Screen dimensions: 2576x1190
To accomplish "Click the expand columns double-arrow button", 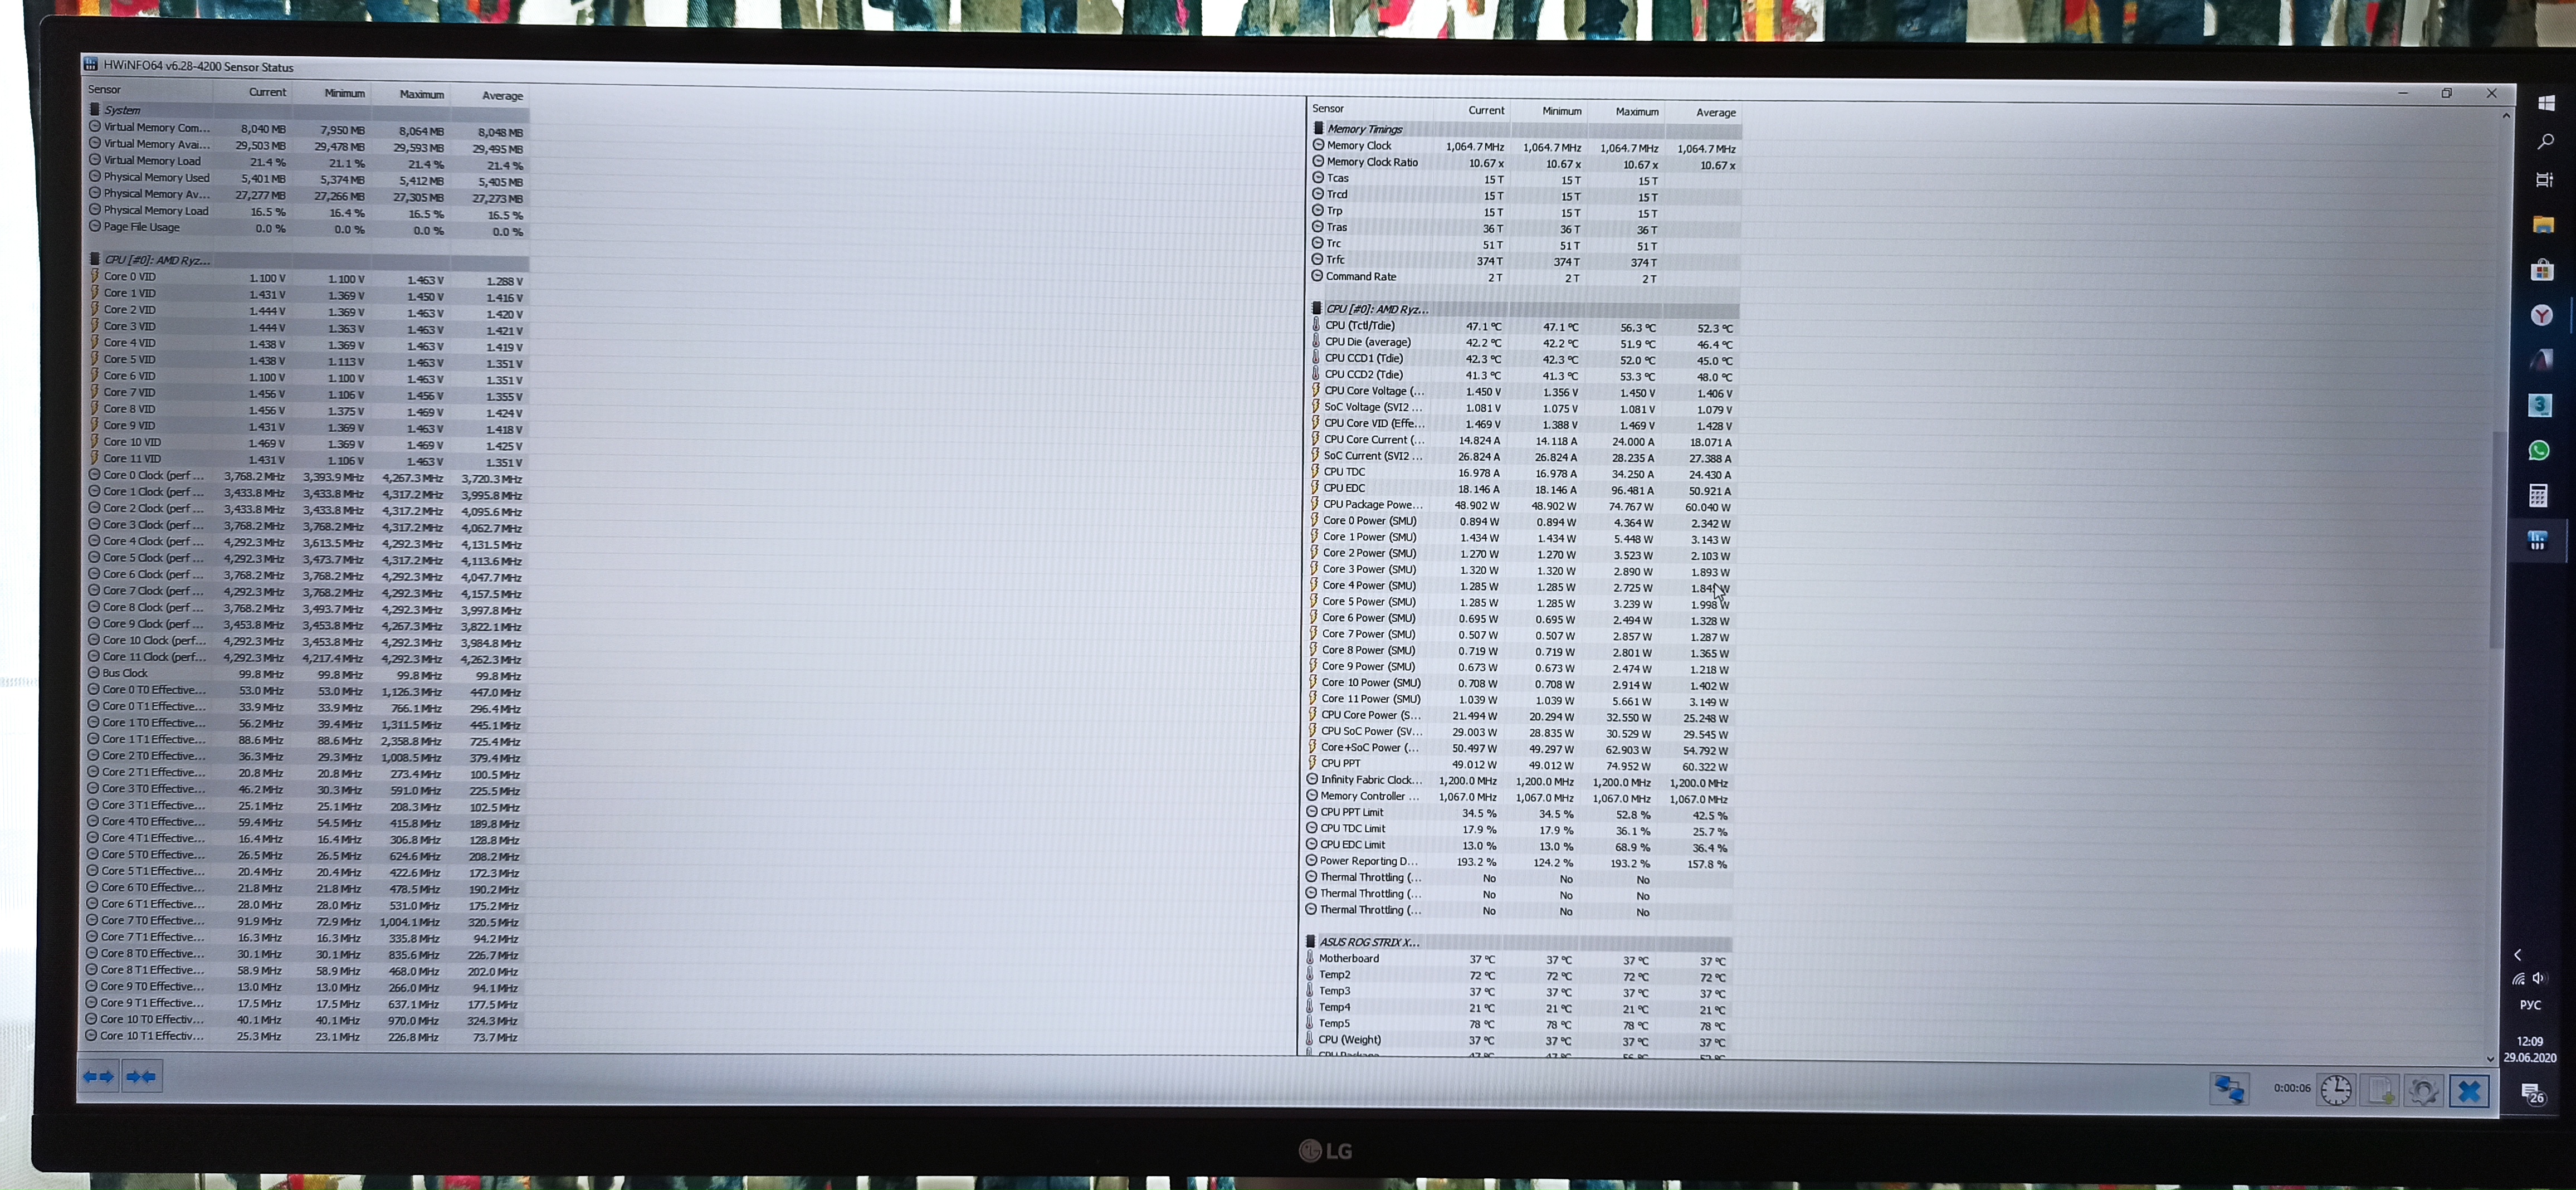I will 98,1077.
